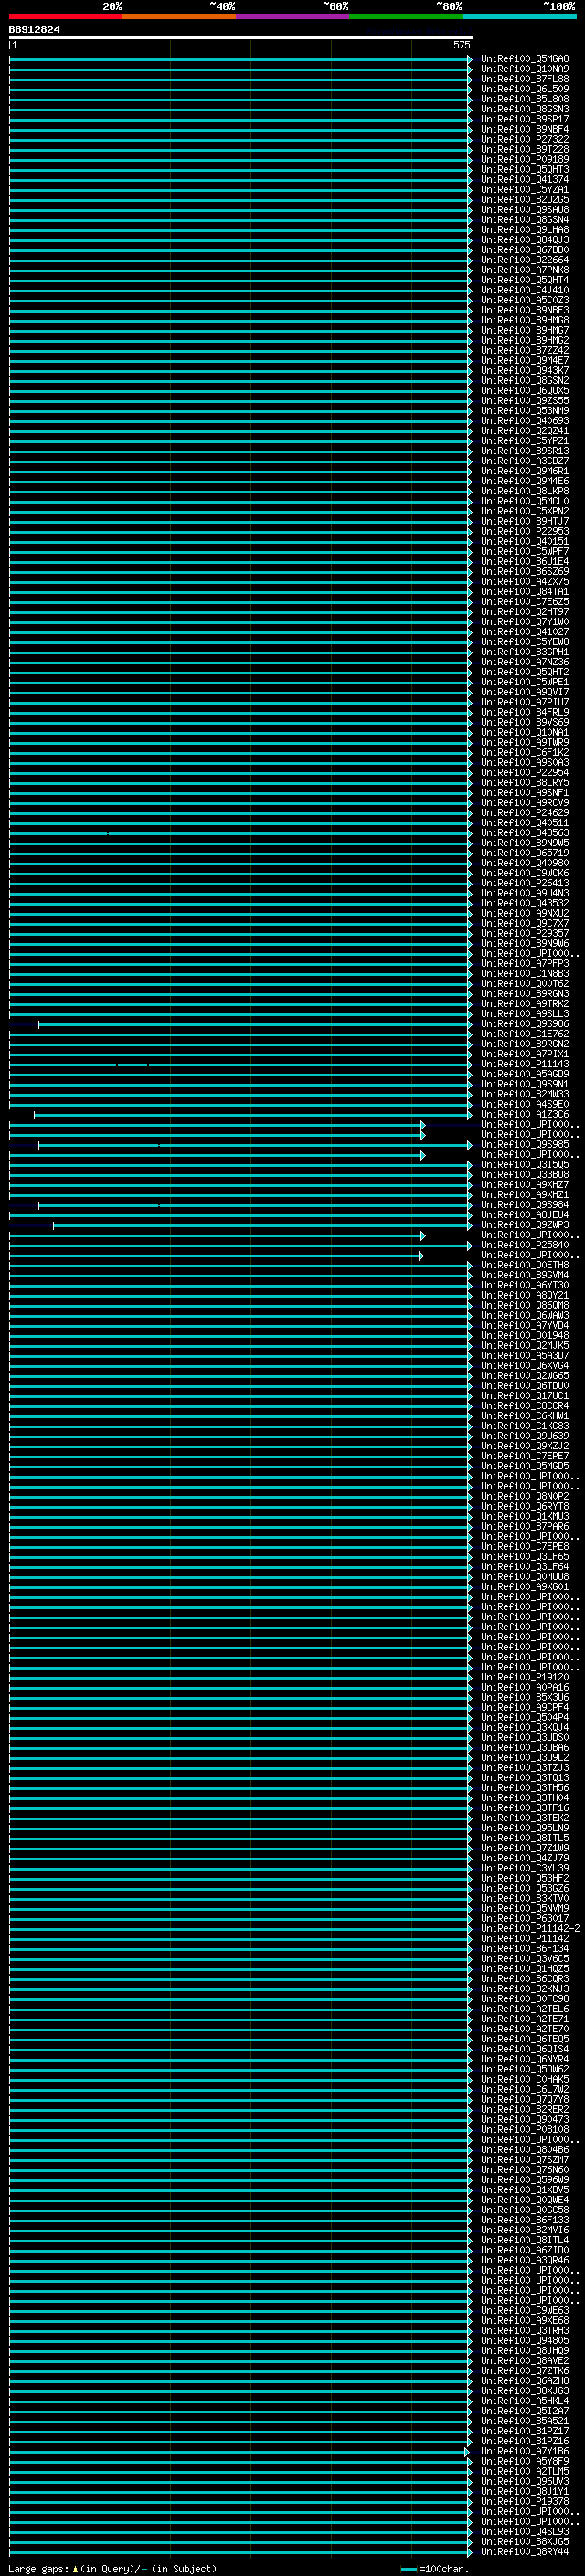Image resolution: width=585 pixels, height=2576 pixels.
Task: Select the UniRef100_A7PNK8 label
Action: 525,270
